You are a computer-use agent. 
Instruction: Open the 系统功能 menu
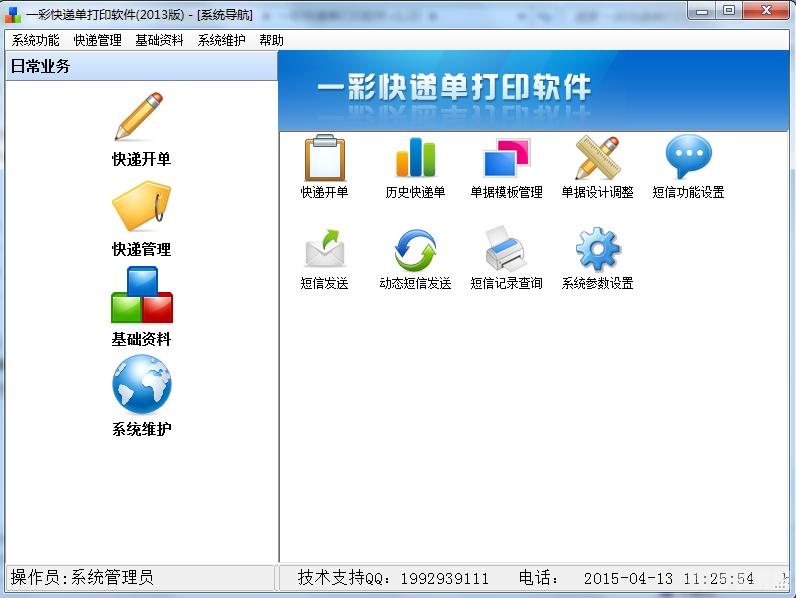[x=35, y=40]
